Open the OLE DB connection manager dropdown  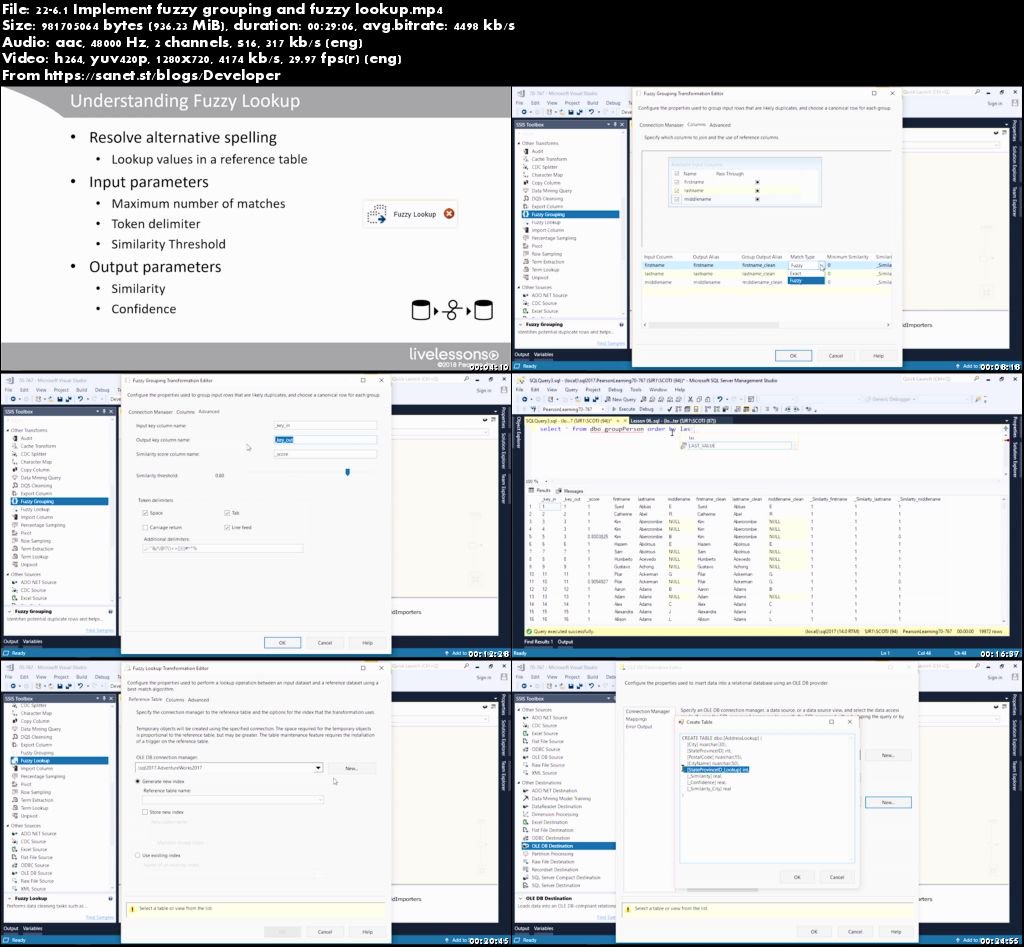point(318,768)
